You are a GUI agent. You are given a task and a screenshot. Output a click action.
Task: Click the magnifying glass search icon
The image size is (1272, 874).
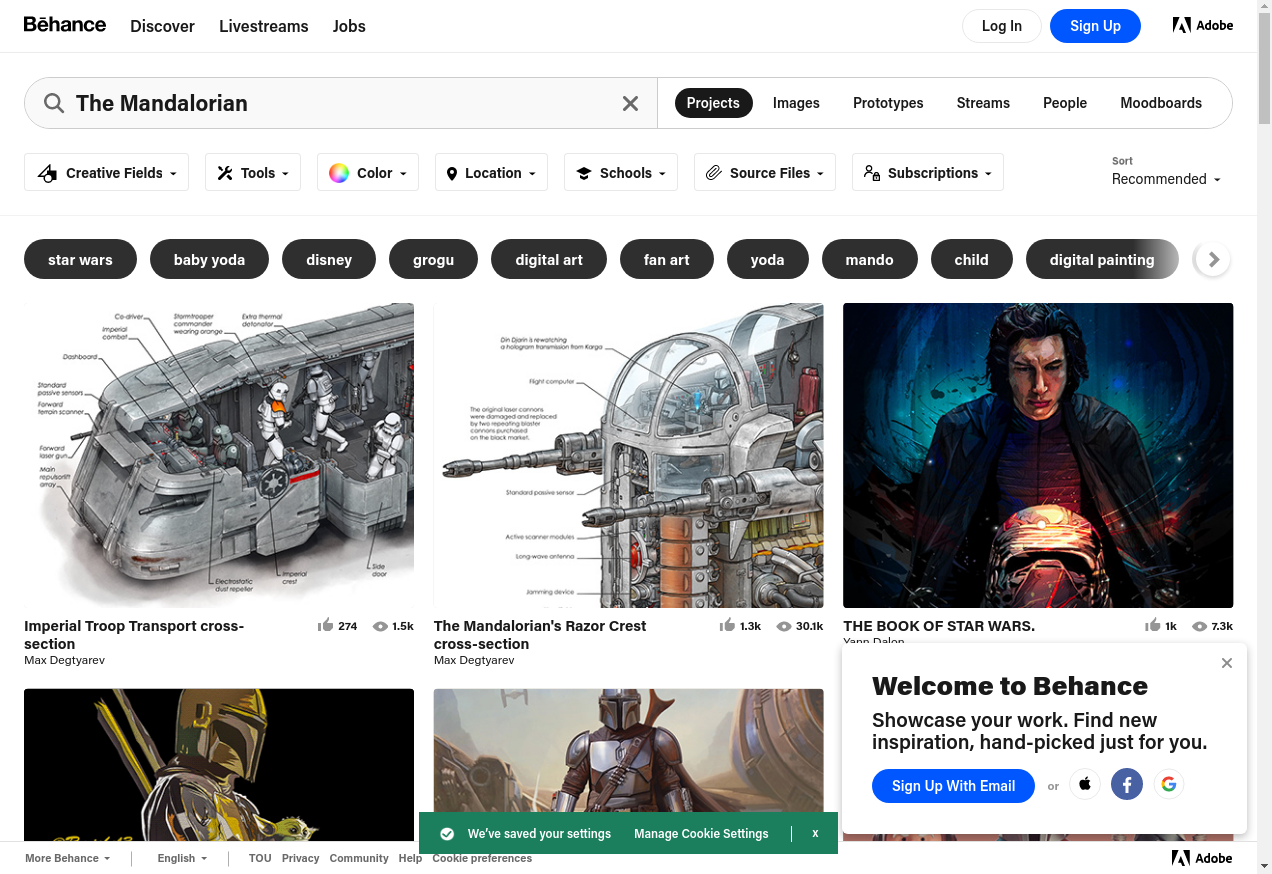pos(54,103)
